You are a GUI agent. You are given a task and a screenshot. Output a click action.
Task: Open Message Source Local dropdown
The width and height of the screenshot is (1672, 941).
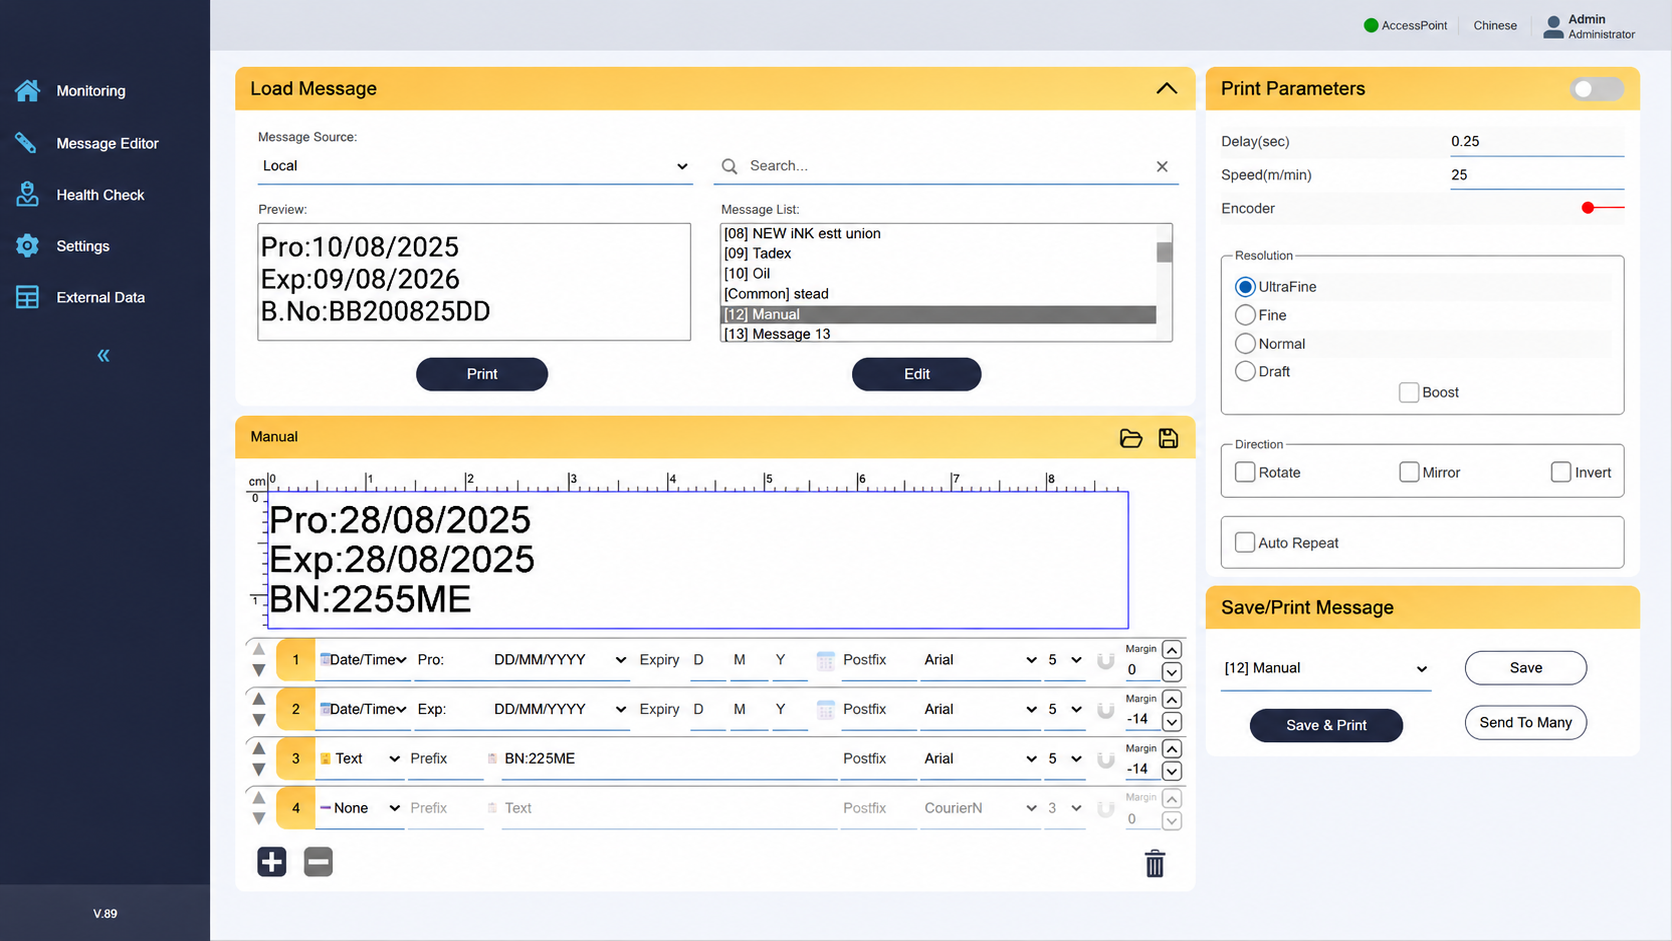(475, 166)
